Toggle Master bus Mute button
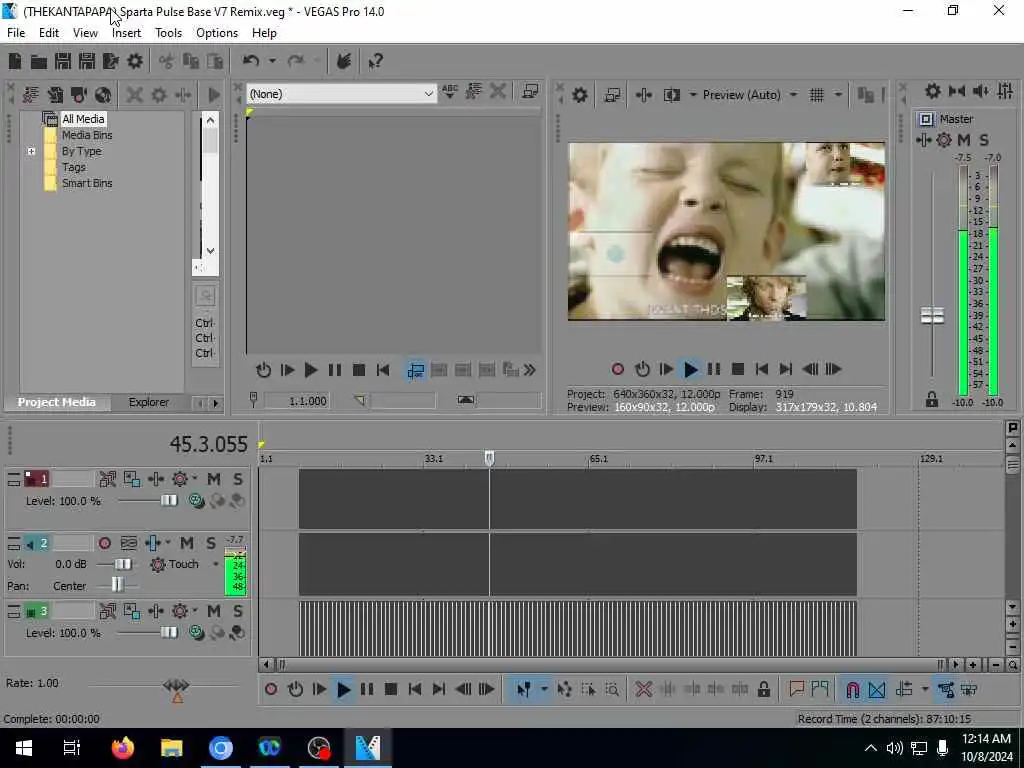The width and height of the screenshot is (1024, 768). point(964,140)
